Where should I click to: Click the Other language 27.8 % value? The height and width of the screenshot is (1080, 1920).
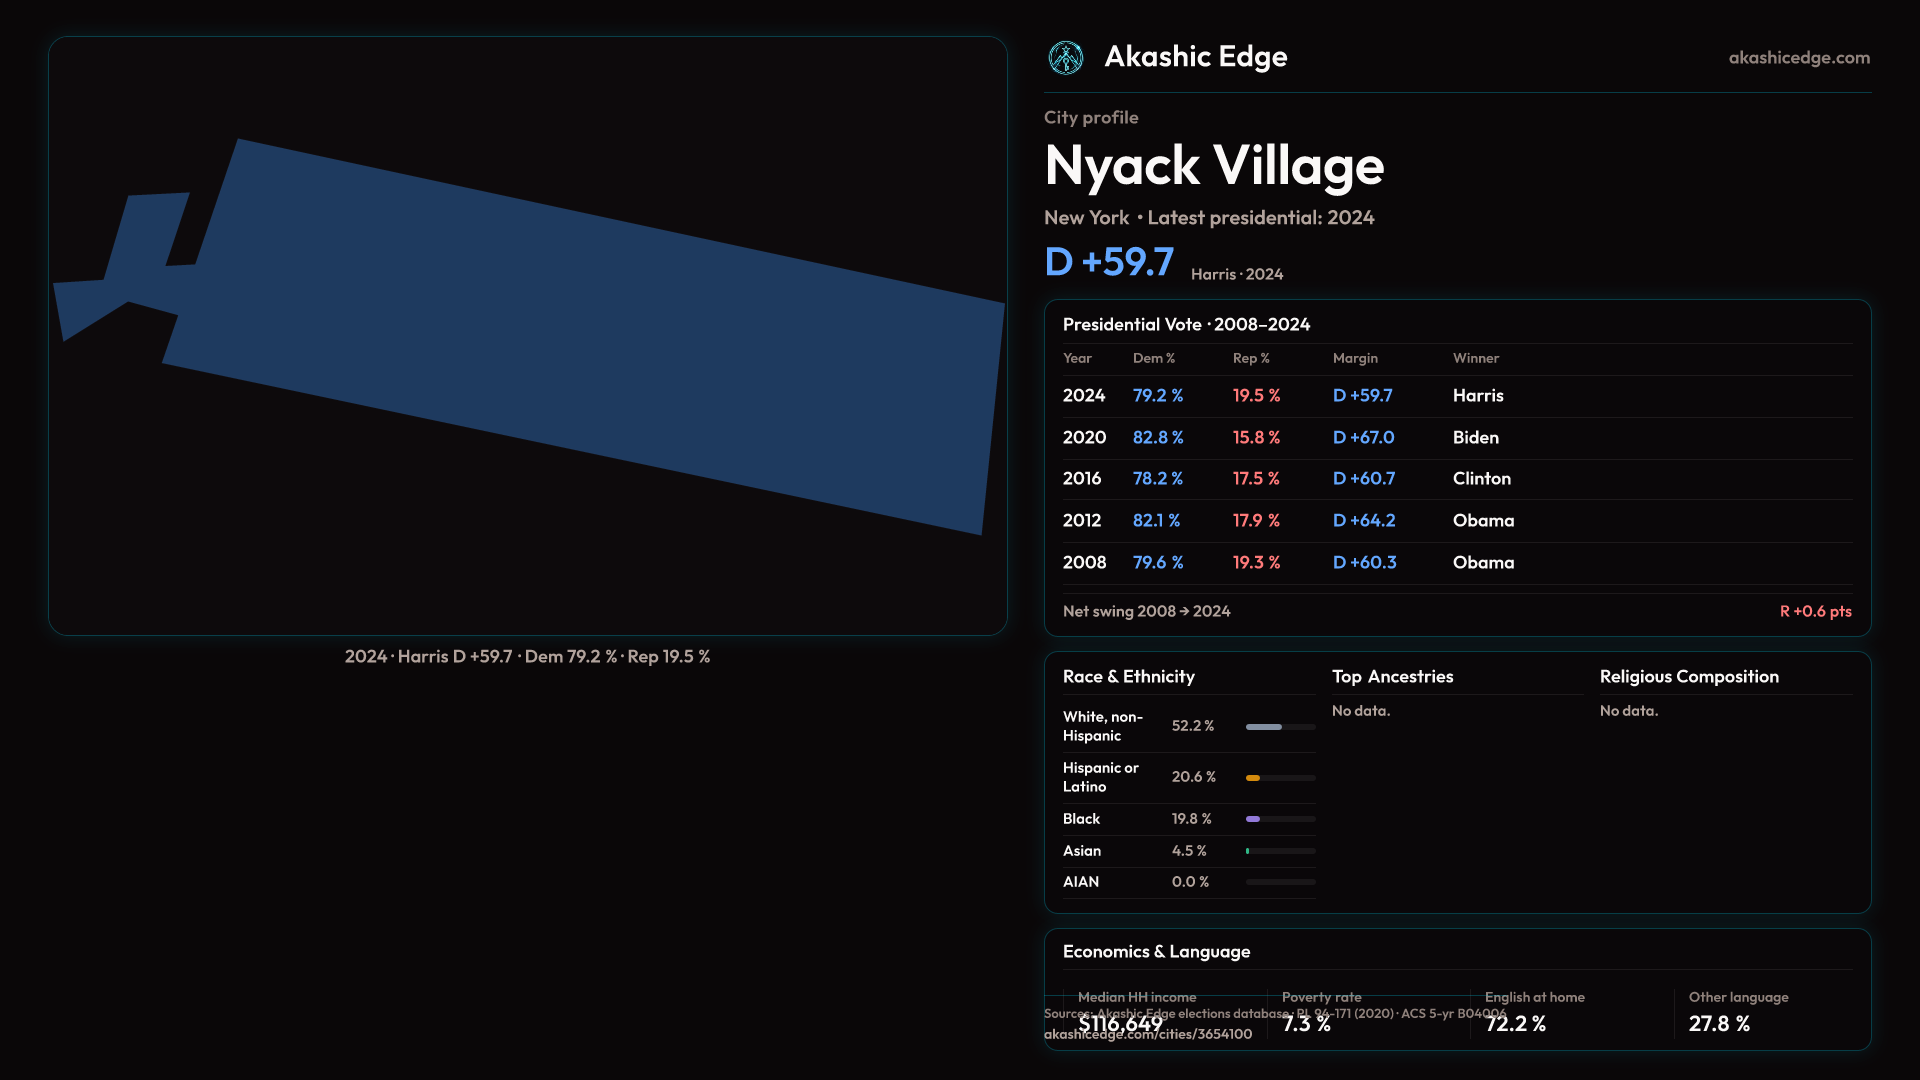coord(1718,1024)
